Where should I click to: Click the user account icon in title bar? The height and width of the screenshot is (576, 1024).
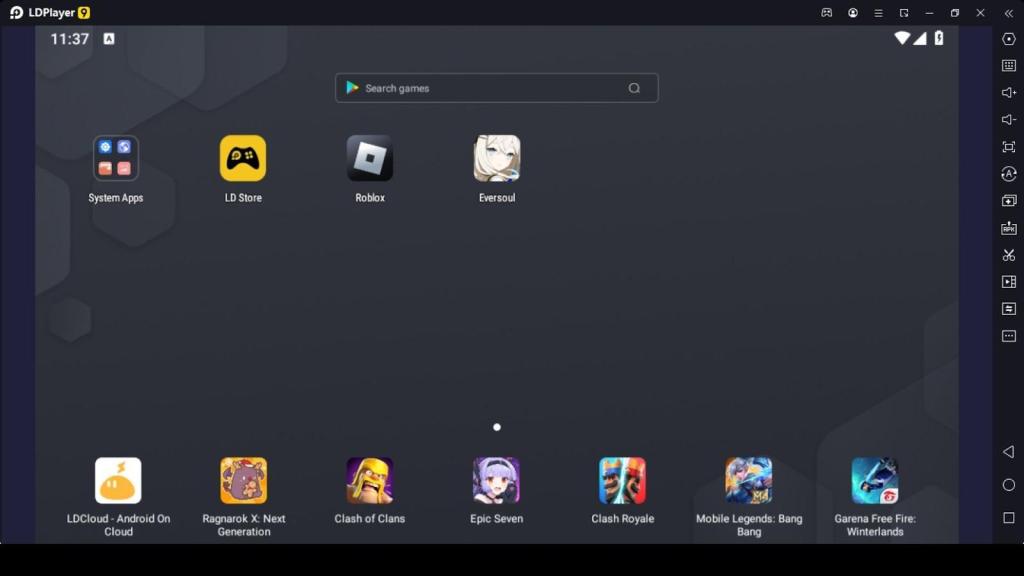853,13
